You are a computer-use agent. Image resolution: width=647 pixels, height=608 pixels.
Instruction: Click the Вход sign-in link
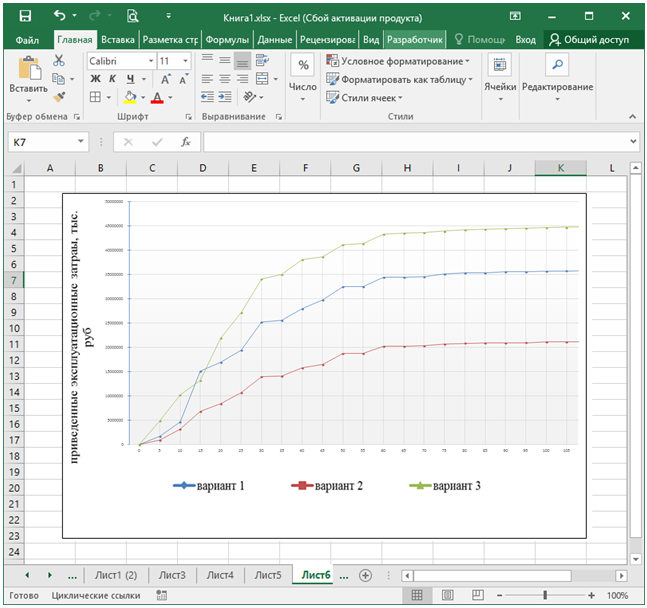pyautogui.click(x=525, y=40)
